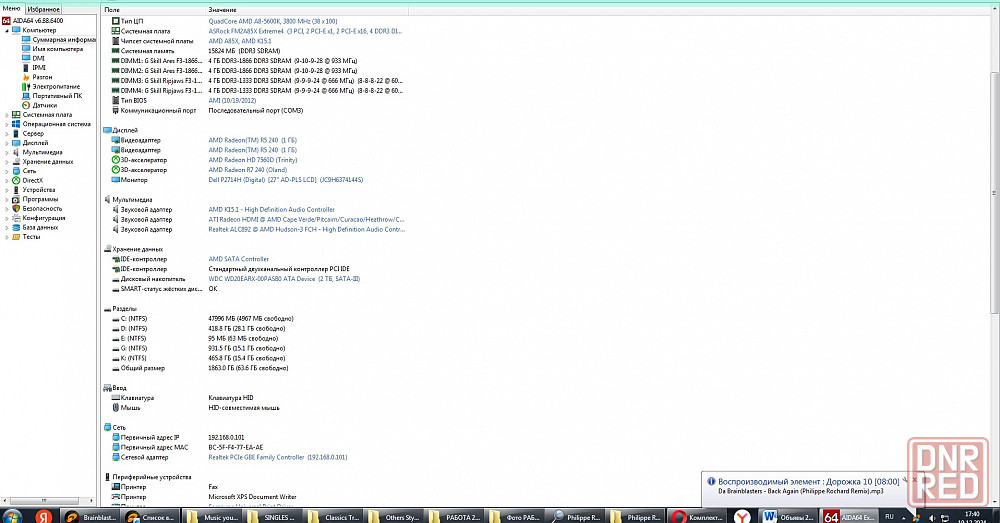The width and height of the screenshot is (1000, 523).
Task: Open the Тесты benchmark icon
Action: pos(16,237)
